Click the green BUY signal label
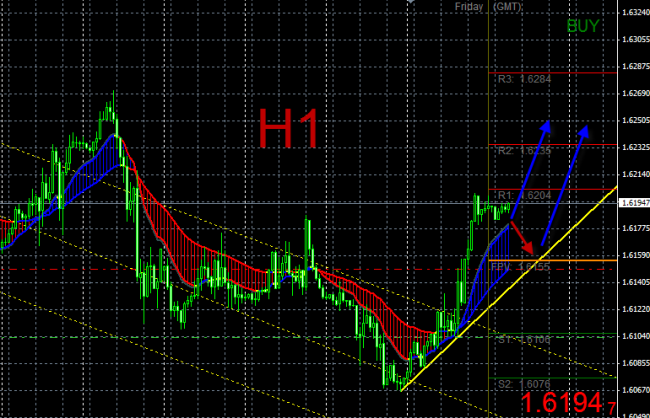 click(x=582, y=26)
